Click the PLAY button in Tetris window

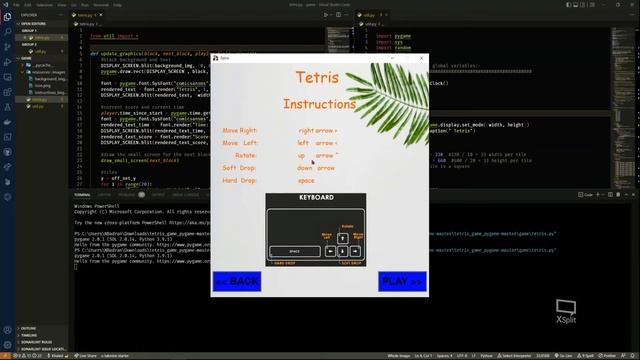coord(402,281)
